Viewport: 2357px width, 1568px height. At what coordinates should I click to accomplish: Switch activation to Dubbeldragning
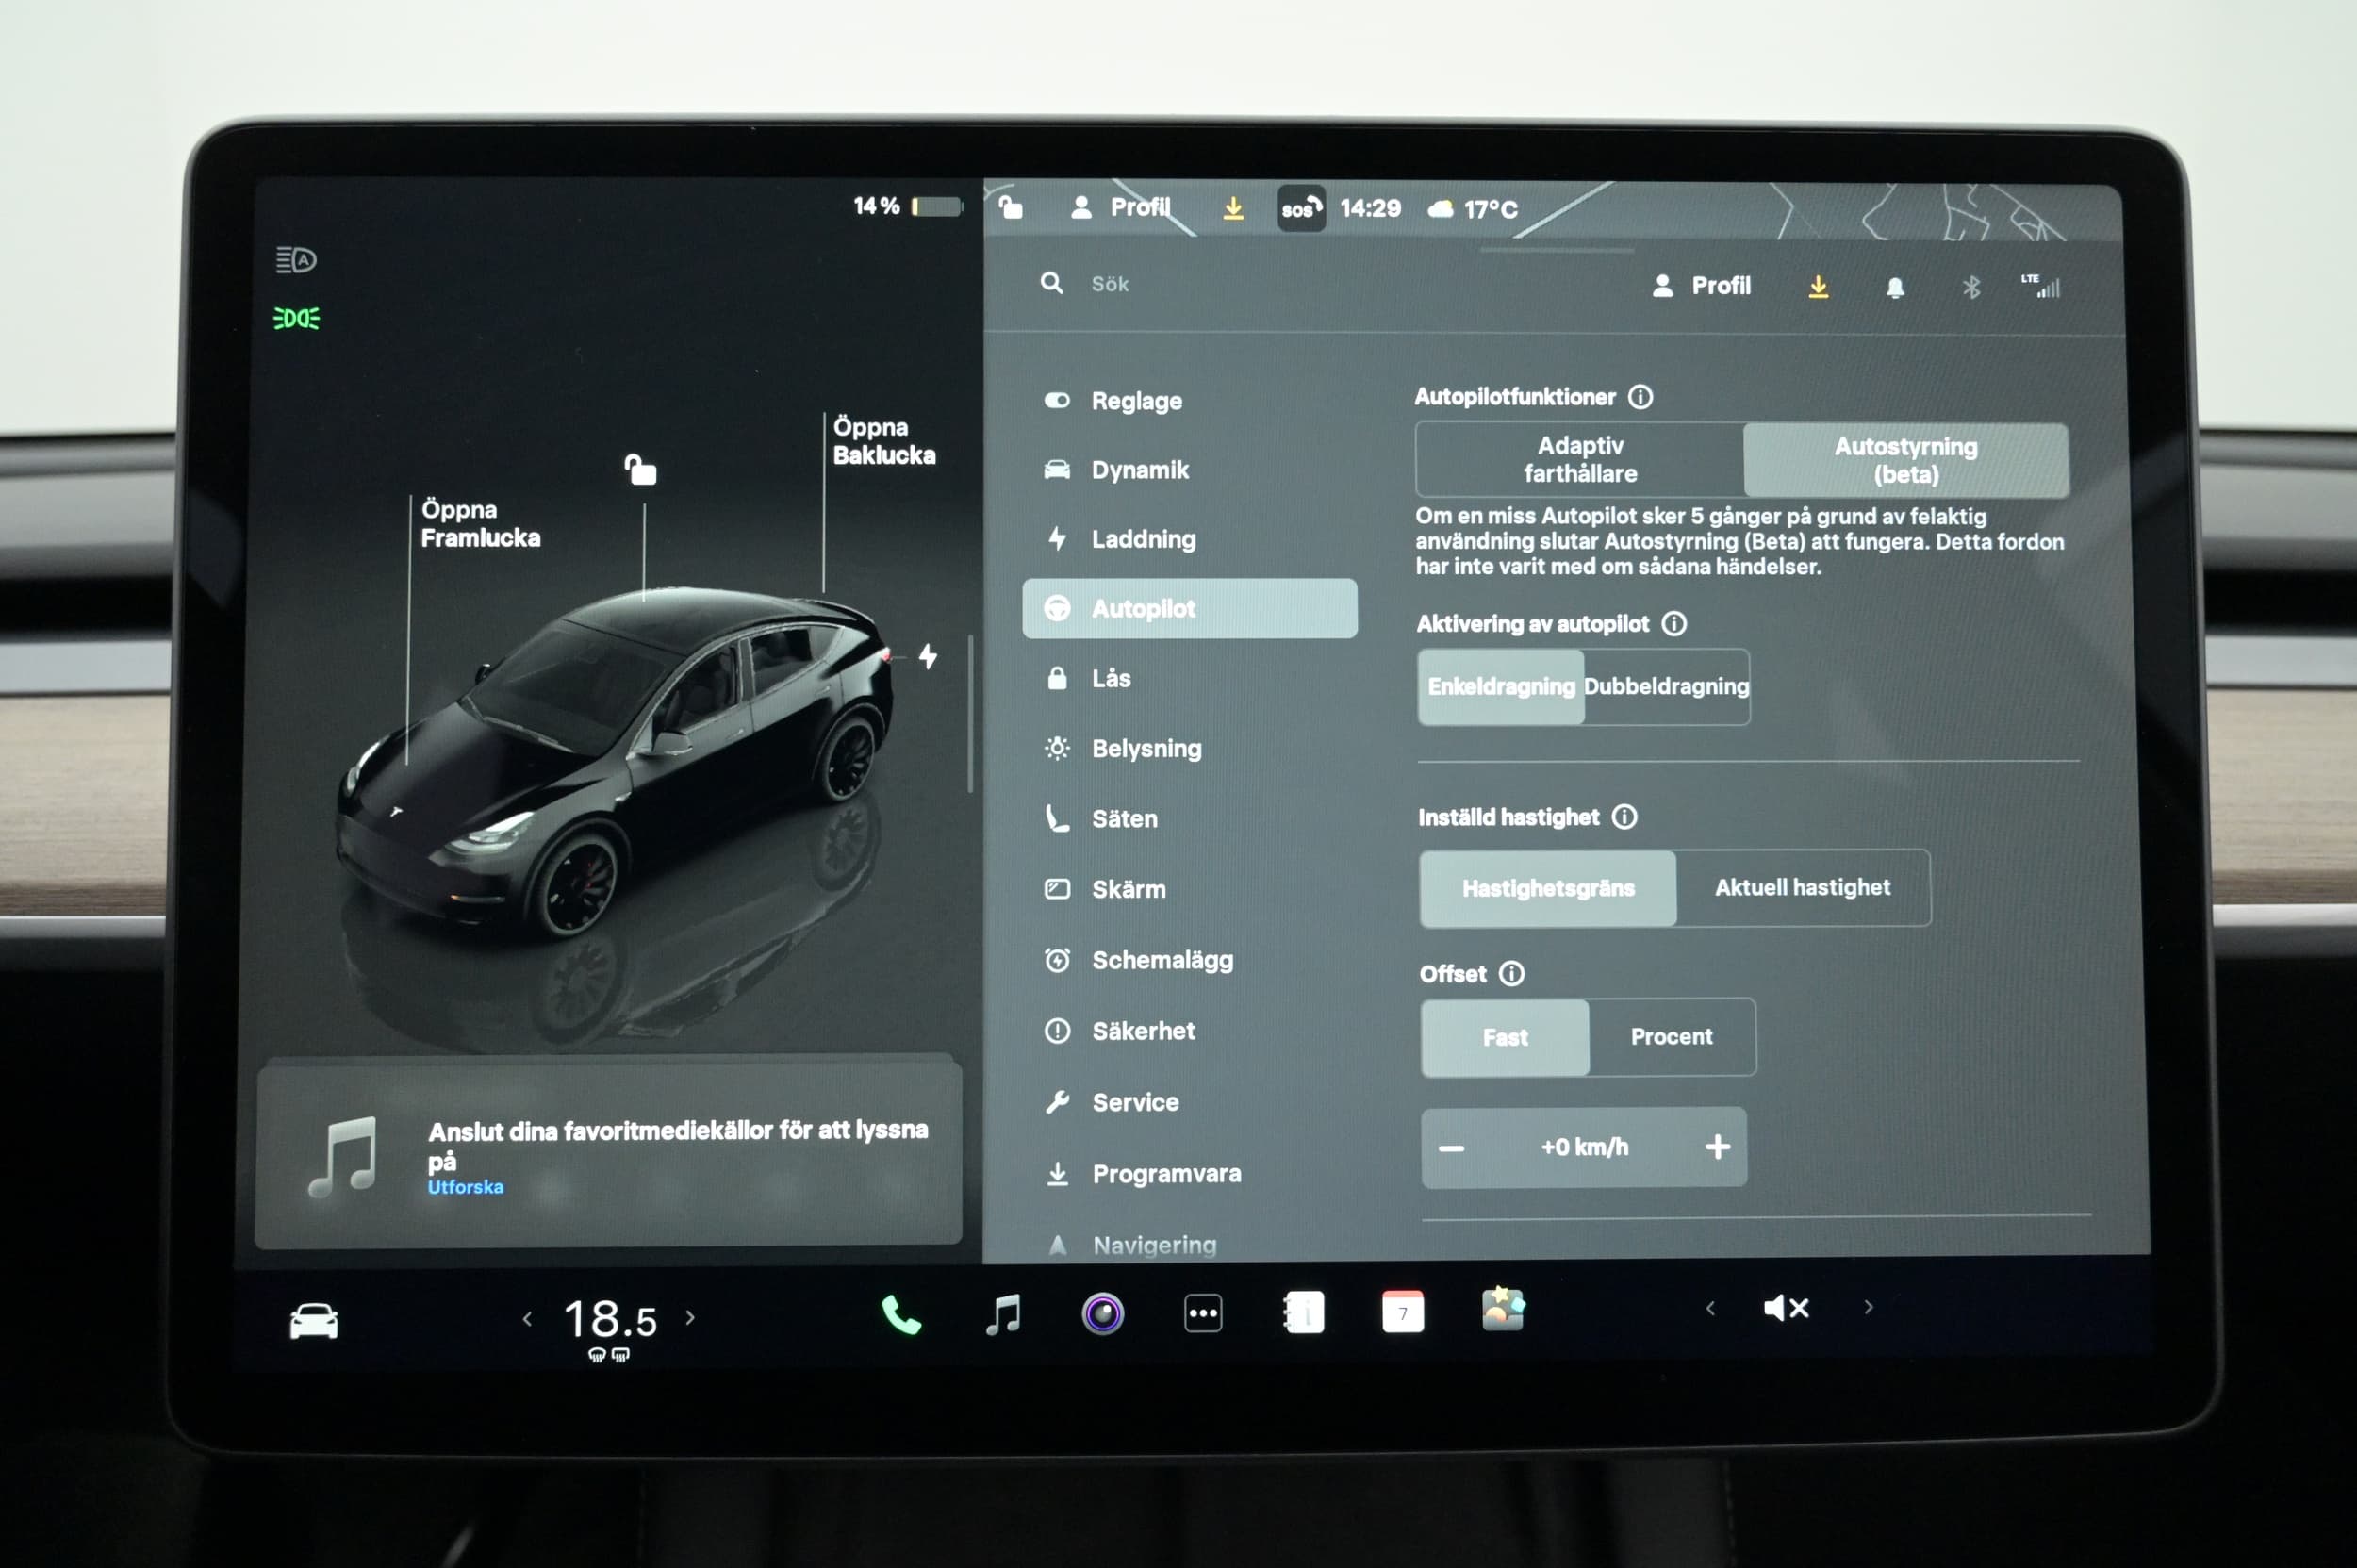pos(1666,687)
